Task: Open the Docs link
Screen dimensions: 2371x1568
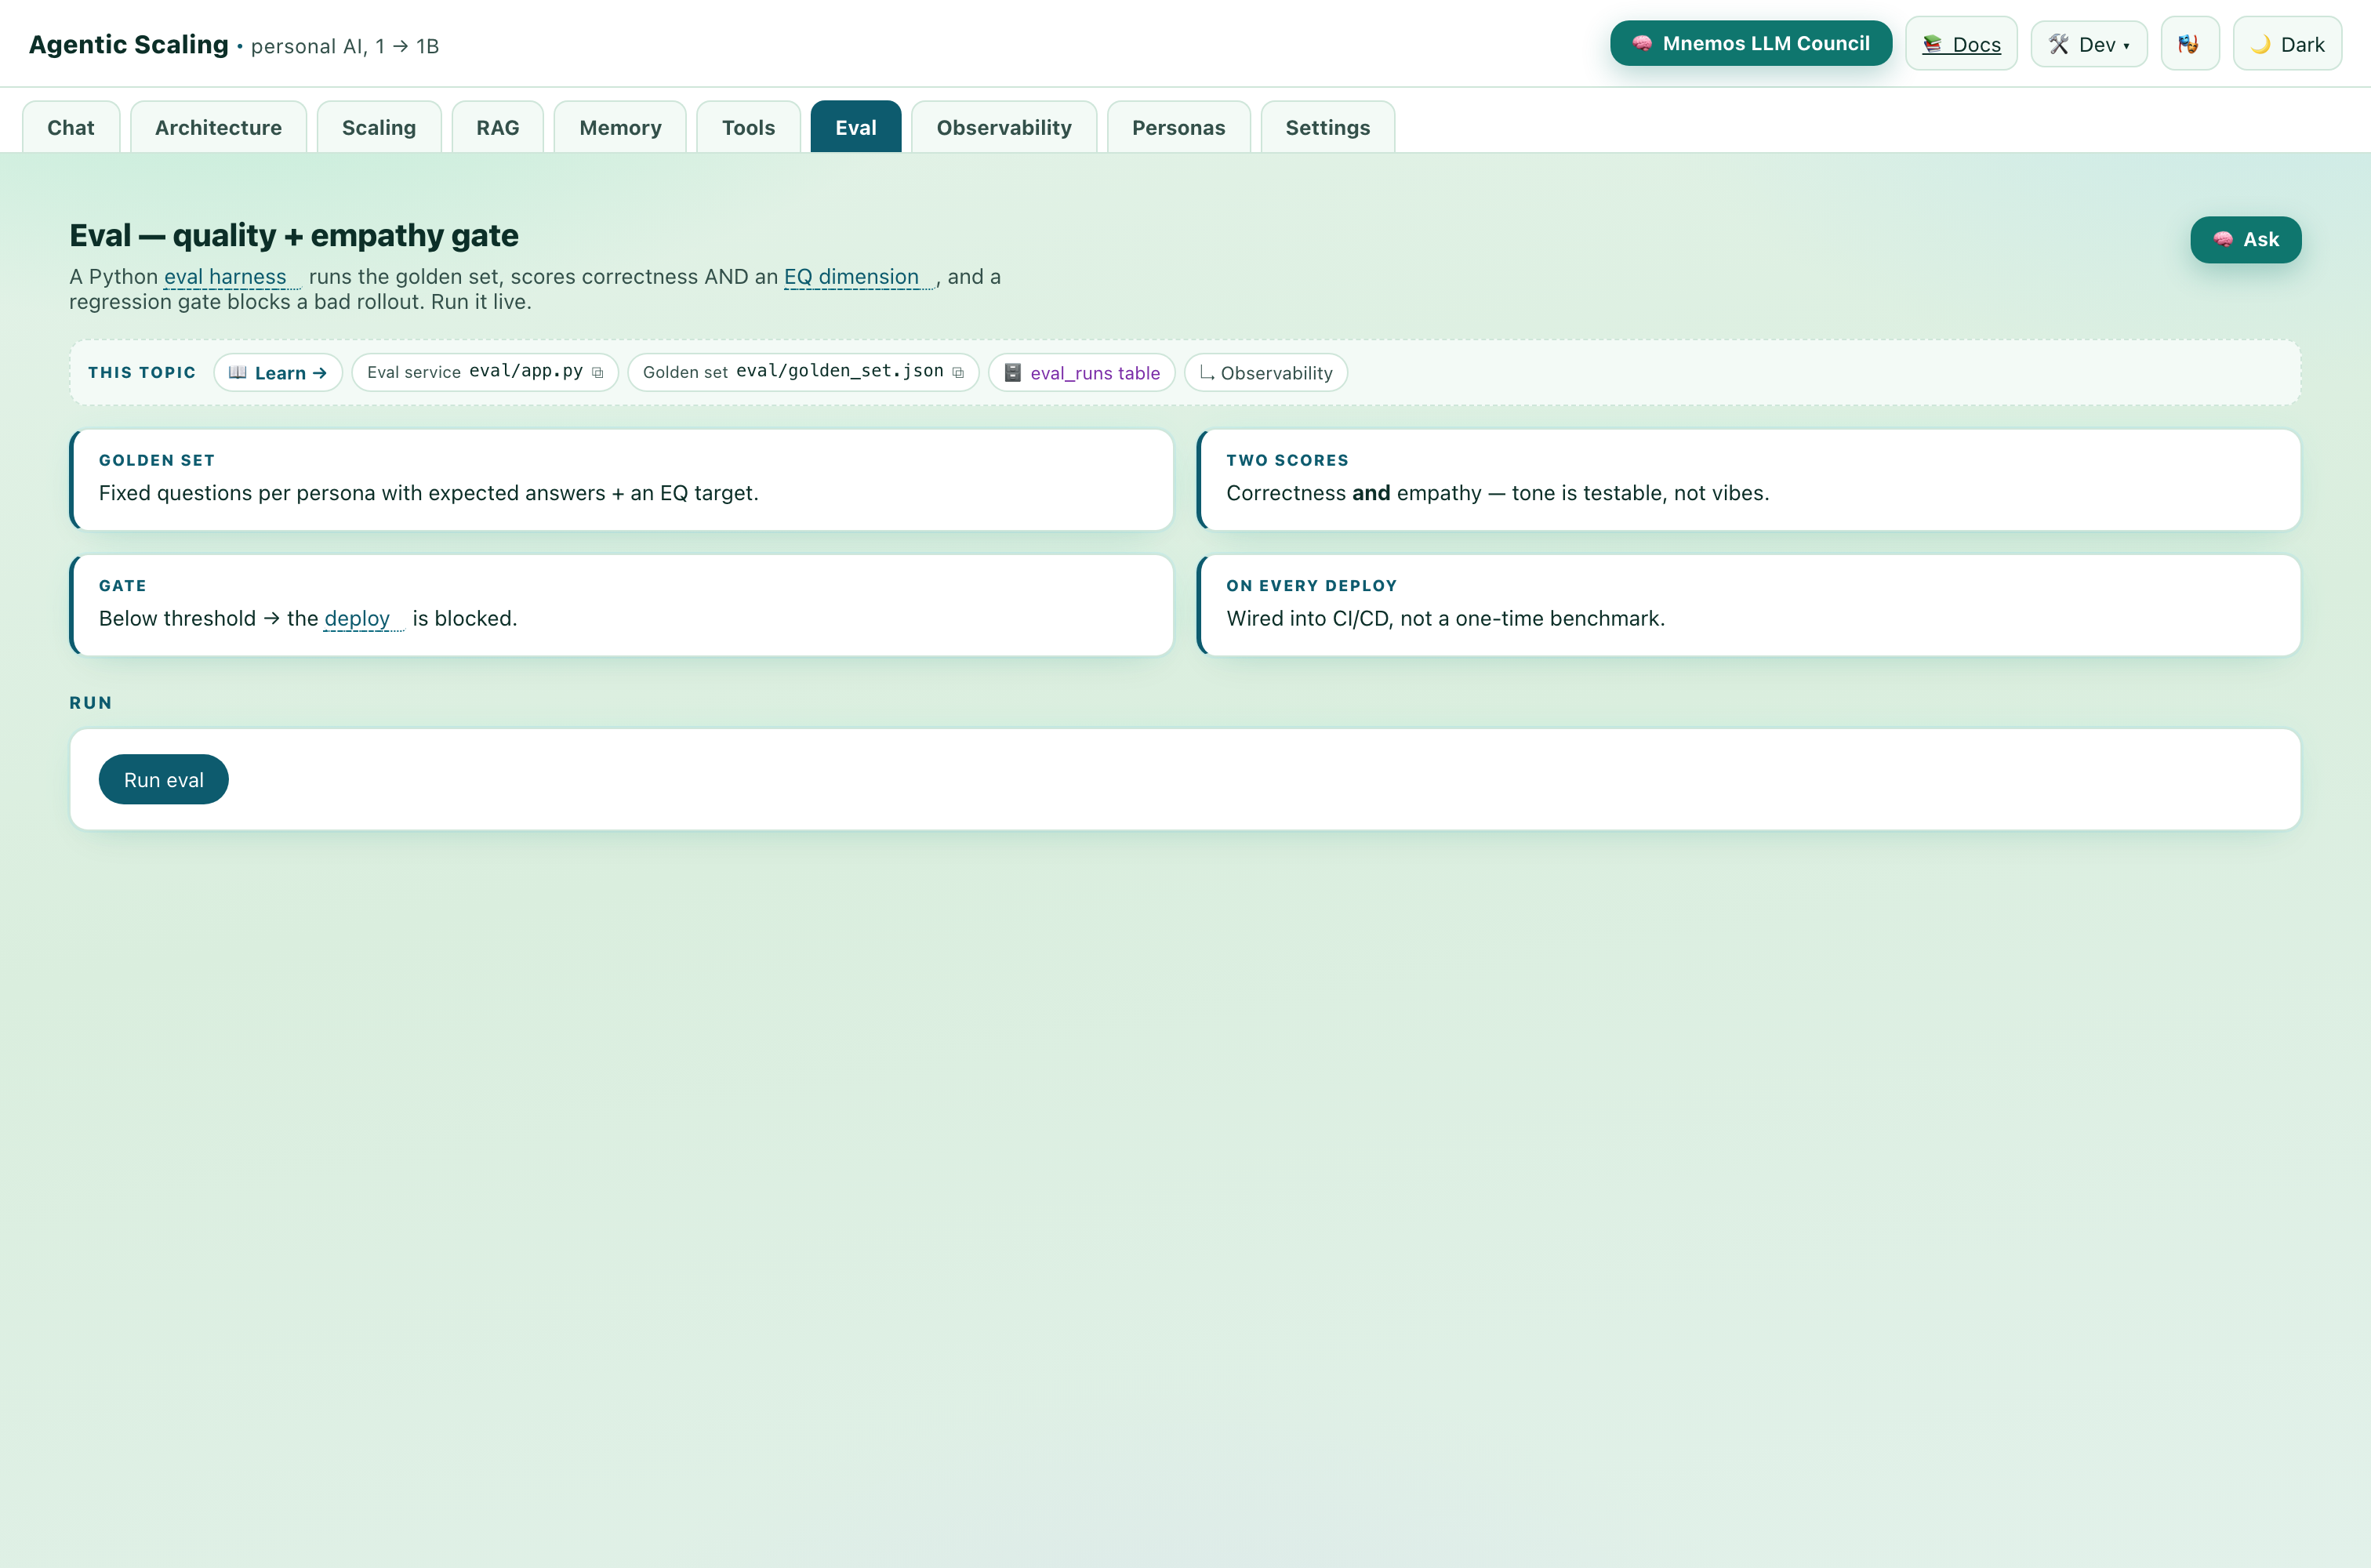Action: [x=1961, y=44]
